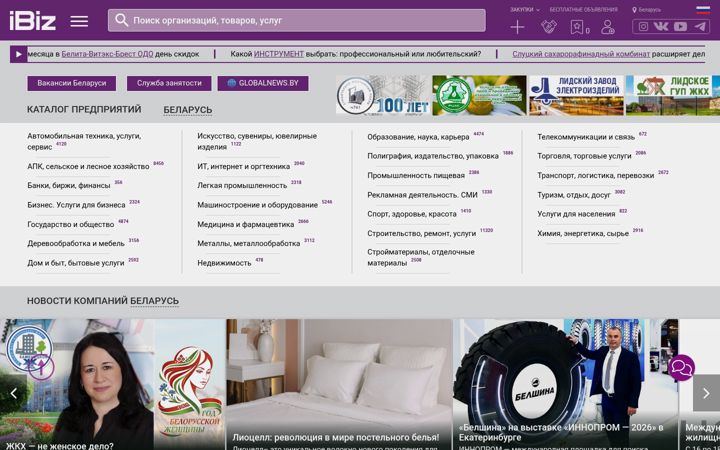Open Слуцкий сахарорафинадный комбинат ticker link
The width and height of the screenshot is (720, 450).
pyautogui.click(x=581, y=54)
